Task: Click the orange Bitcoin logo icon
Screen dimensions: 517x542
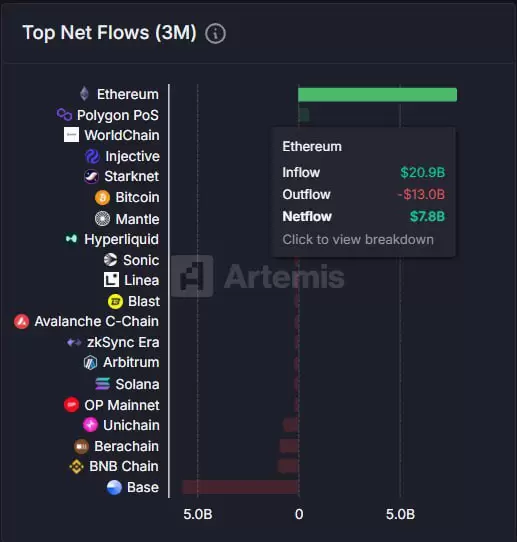Action: click(x=102, y=197)
